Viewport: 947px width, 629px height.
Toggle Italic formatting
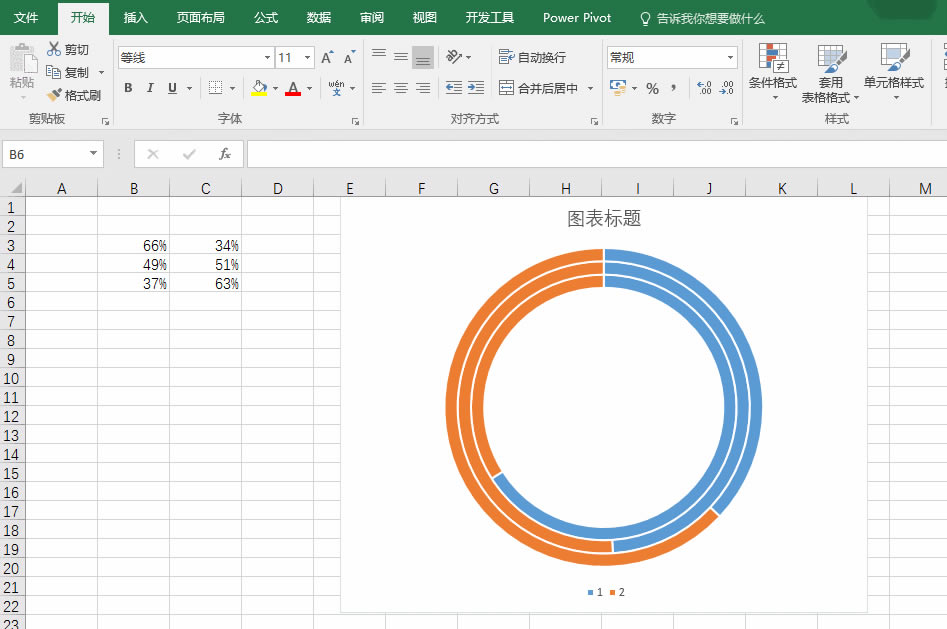coord(150,88)
